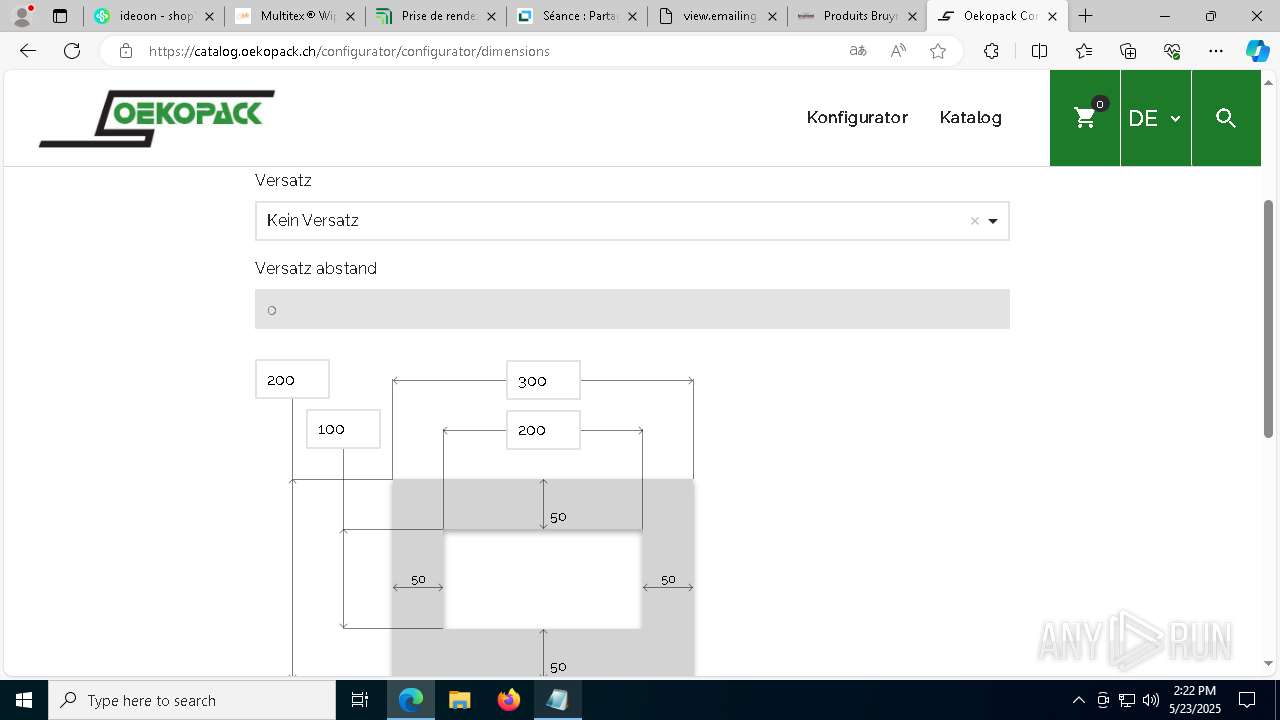Edit the outer width field 300
The width and height of the screenshot is (1280, 720).
pyautogui.click(x=543, y=381)
